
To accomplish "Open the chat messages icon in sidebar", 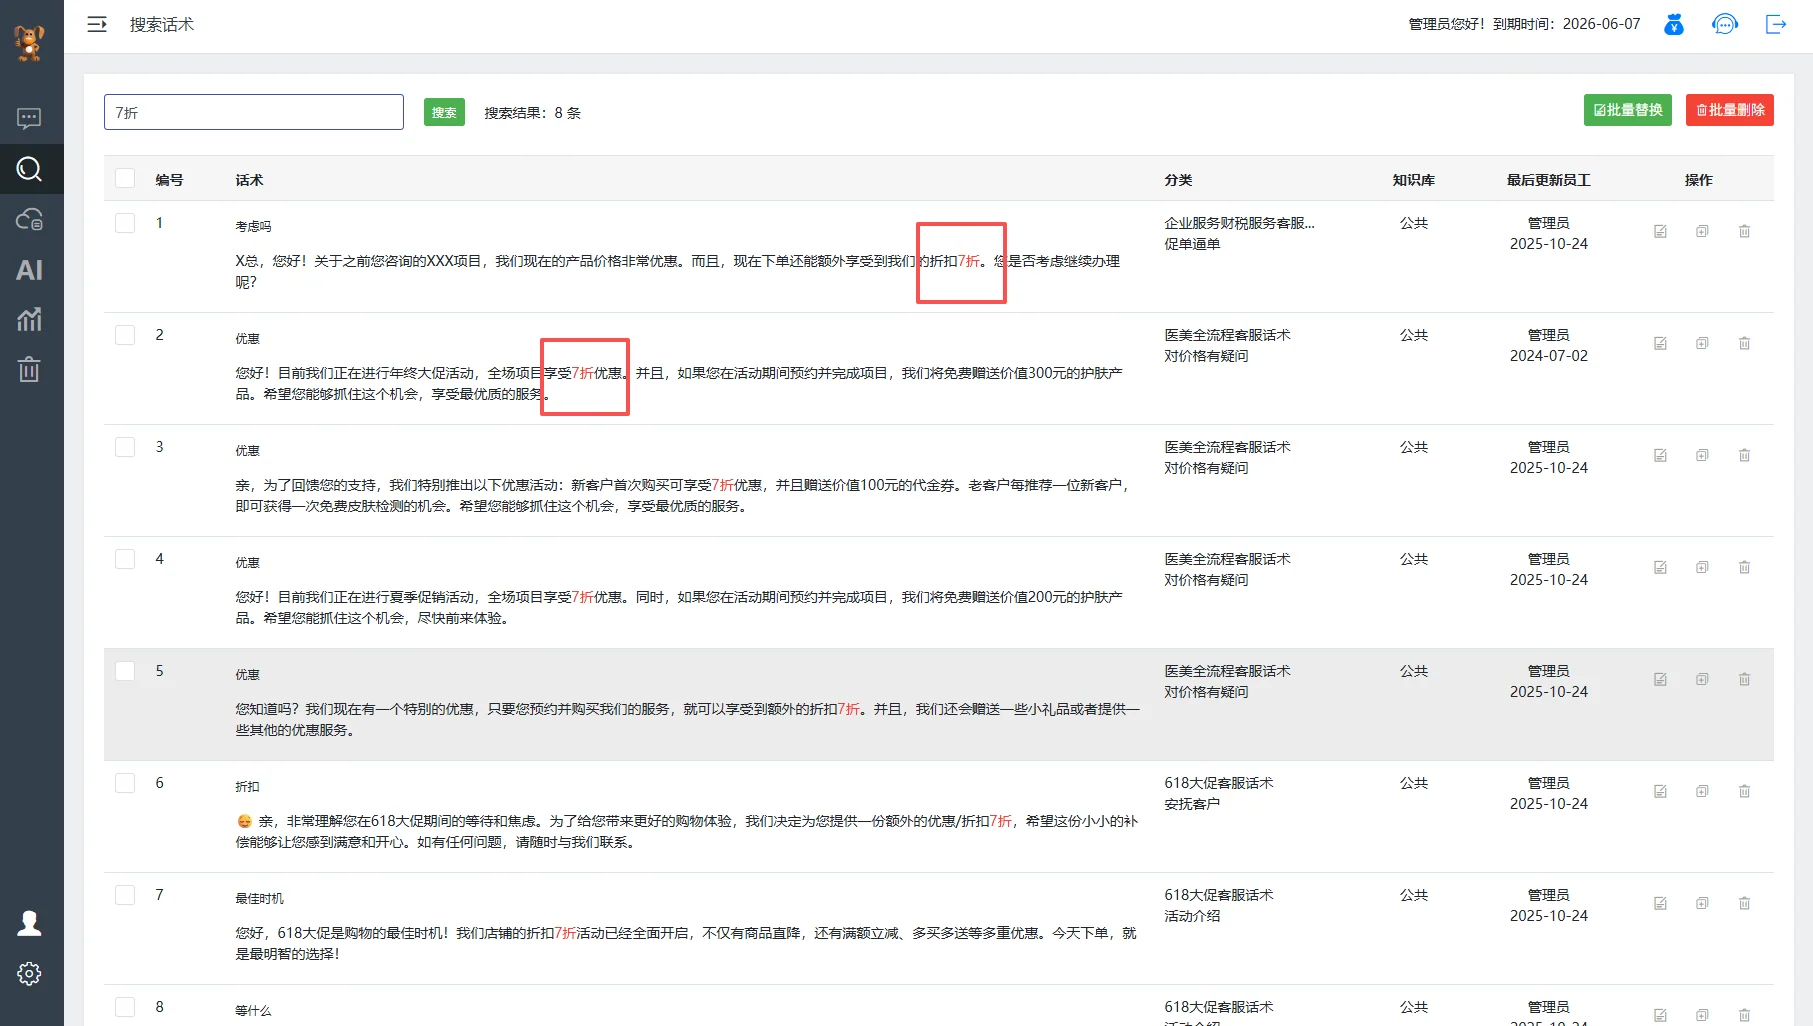I will (x=29, y=119).
